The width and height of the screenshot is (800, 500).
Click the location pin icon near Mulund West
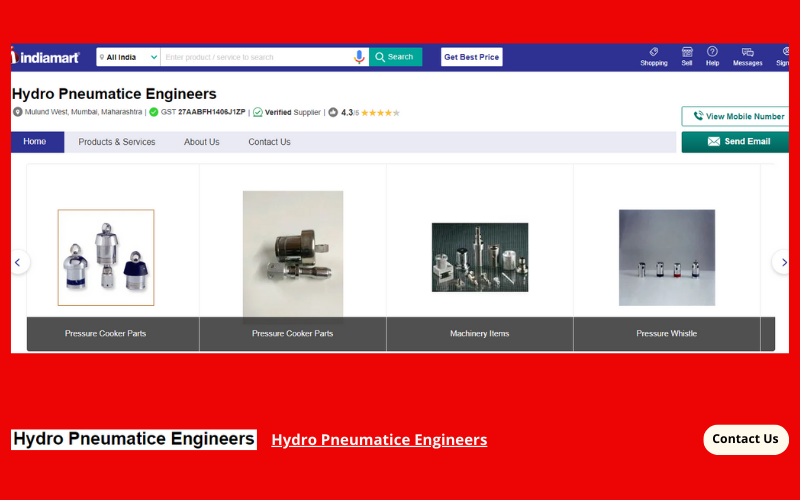(x=17, y=112)
